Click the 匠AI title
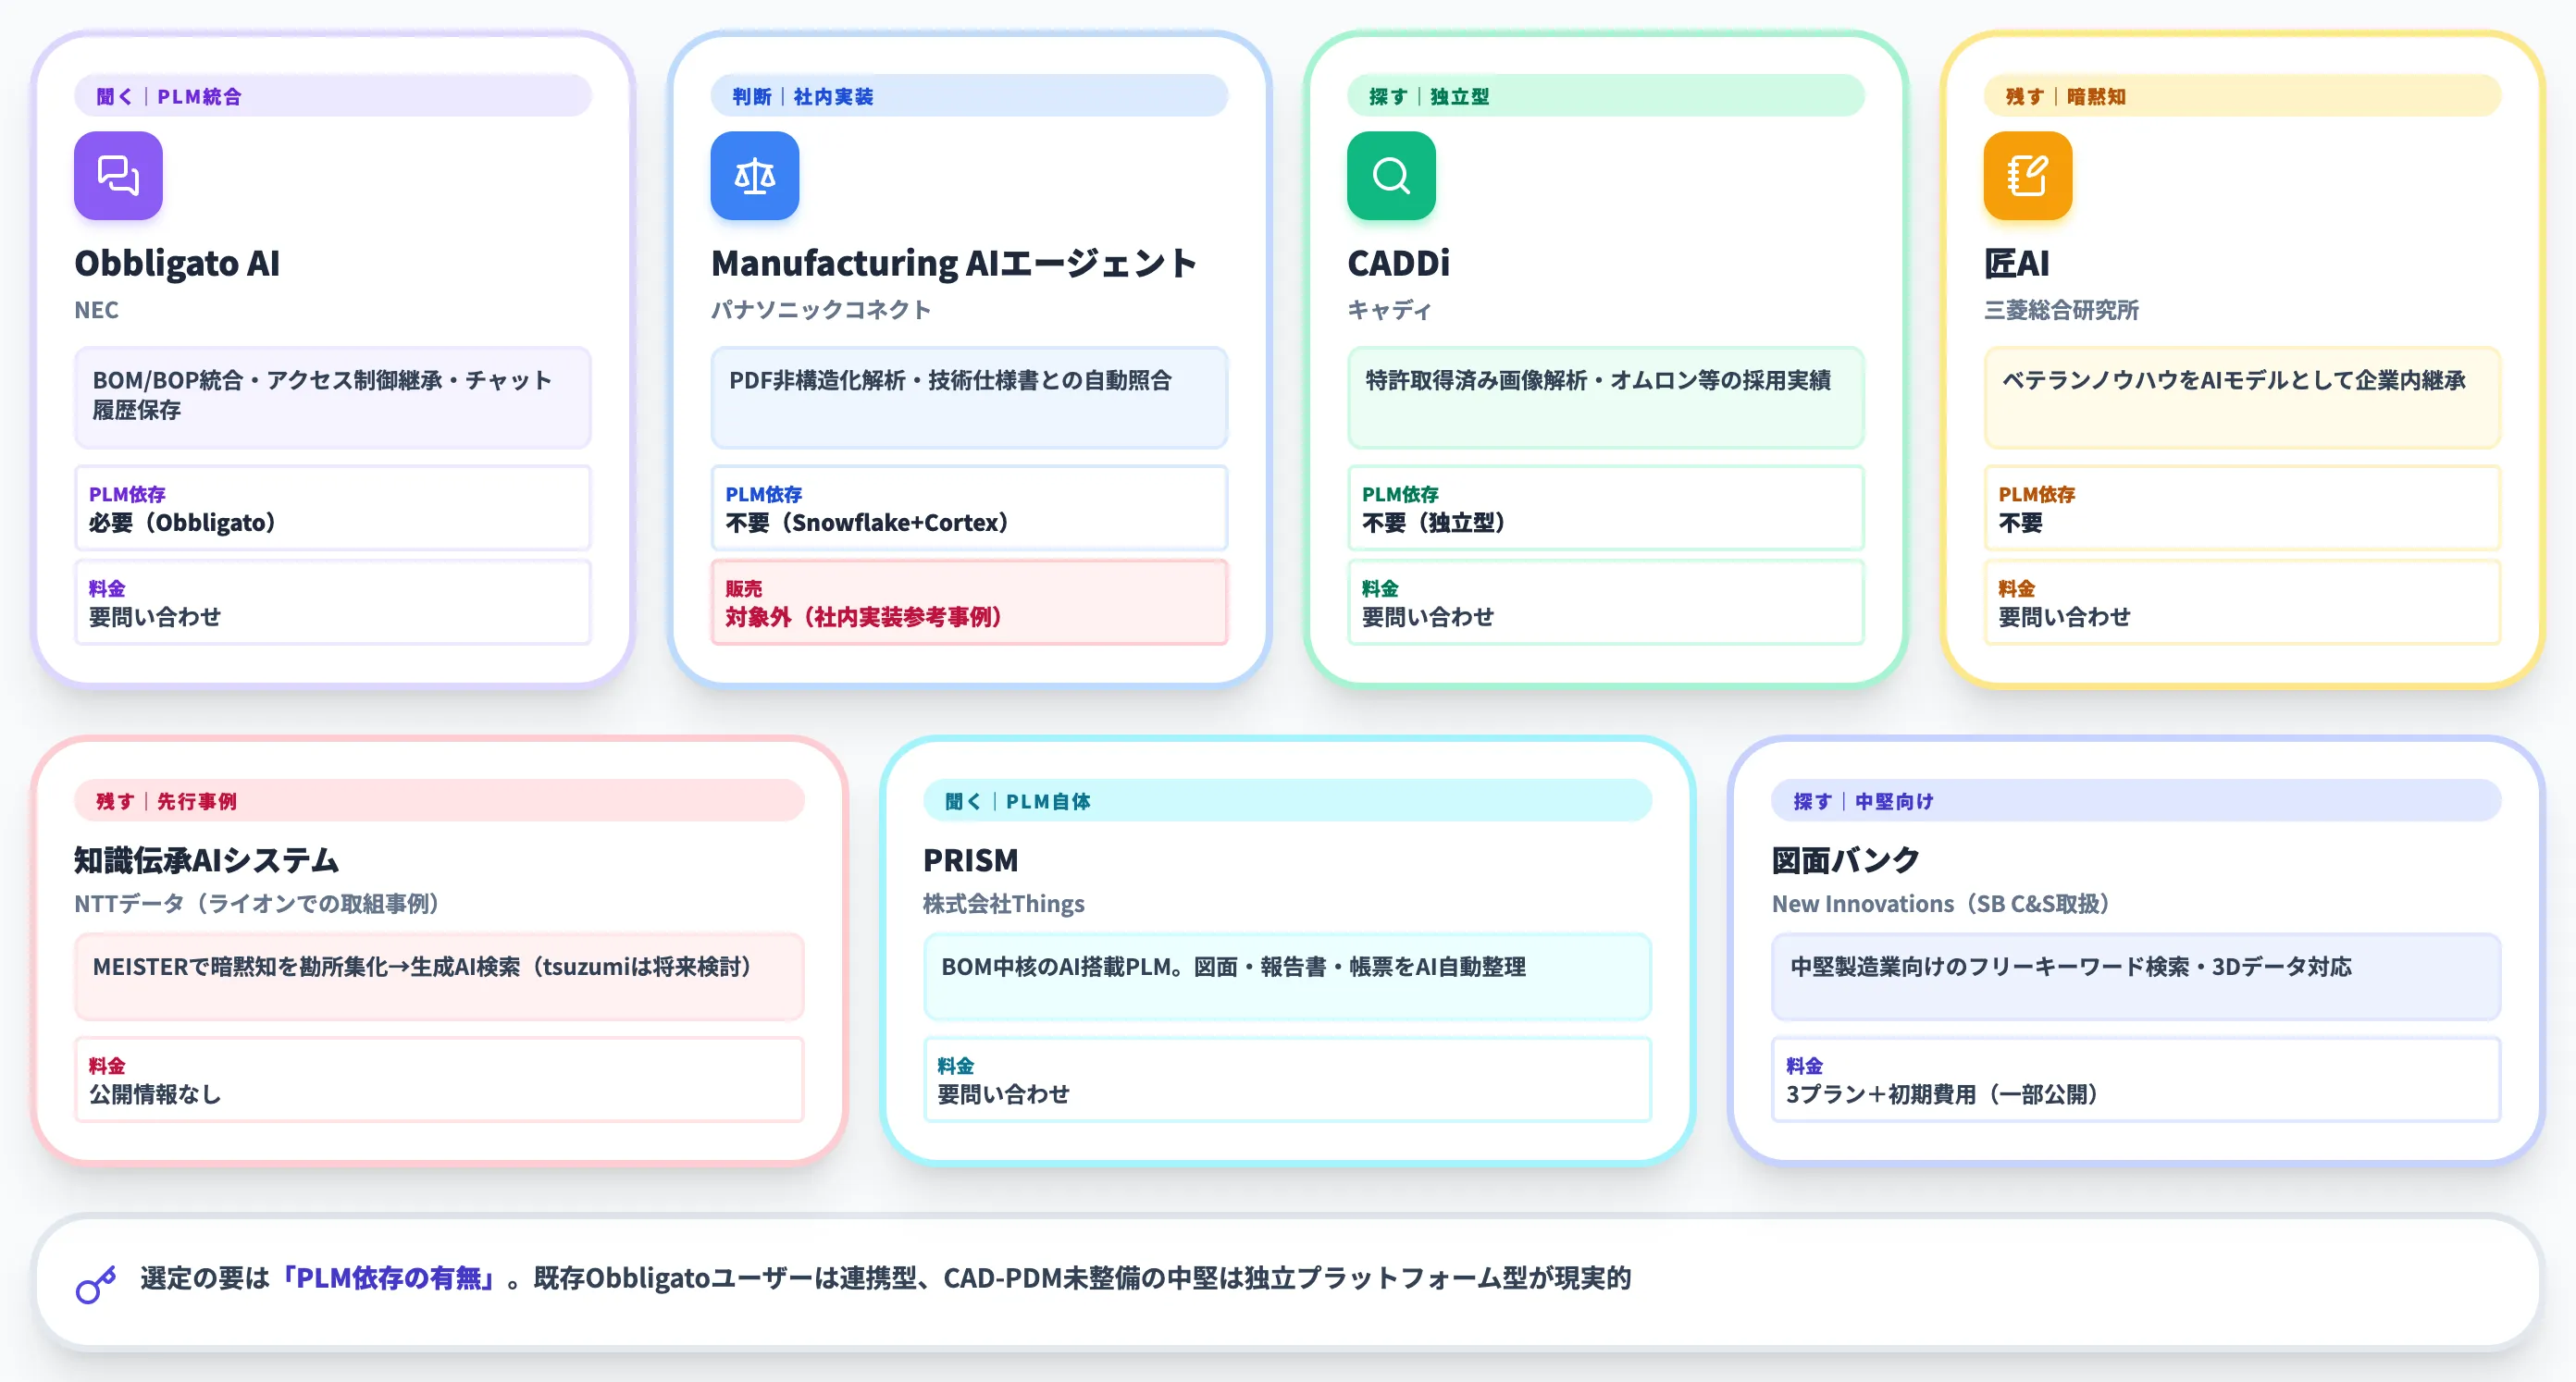The width and height of the screenshot is (2576, 1382). (2017, 263)
